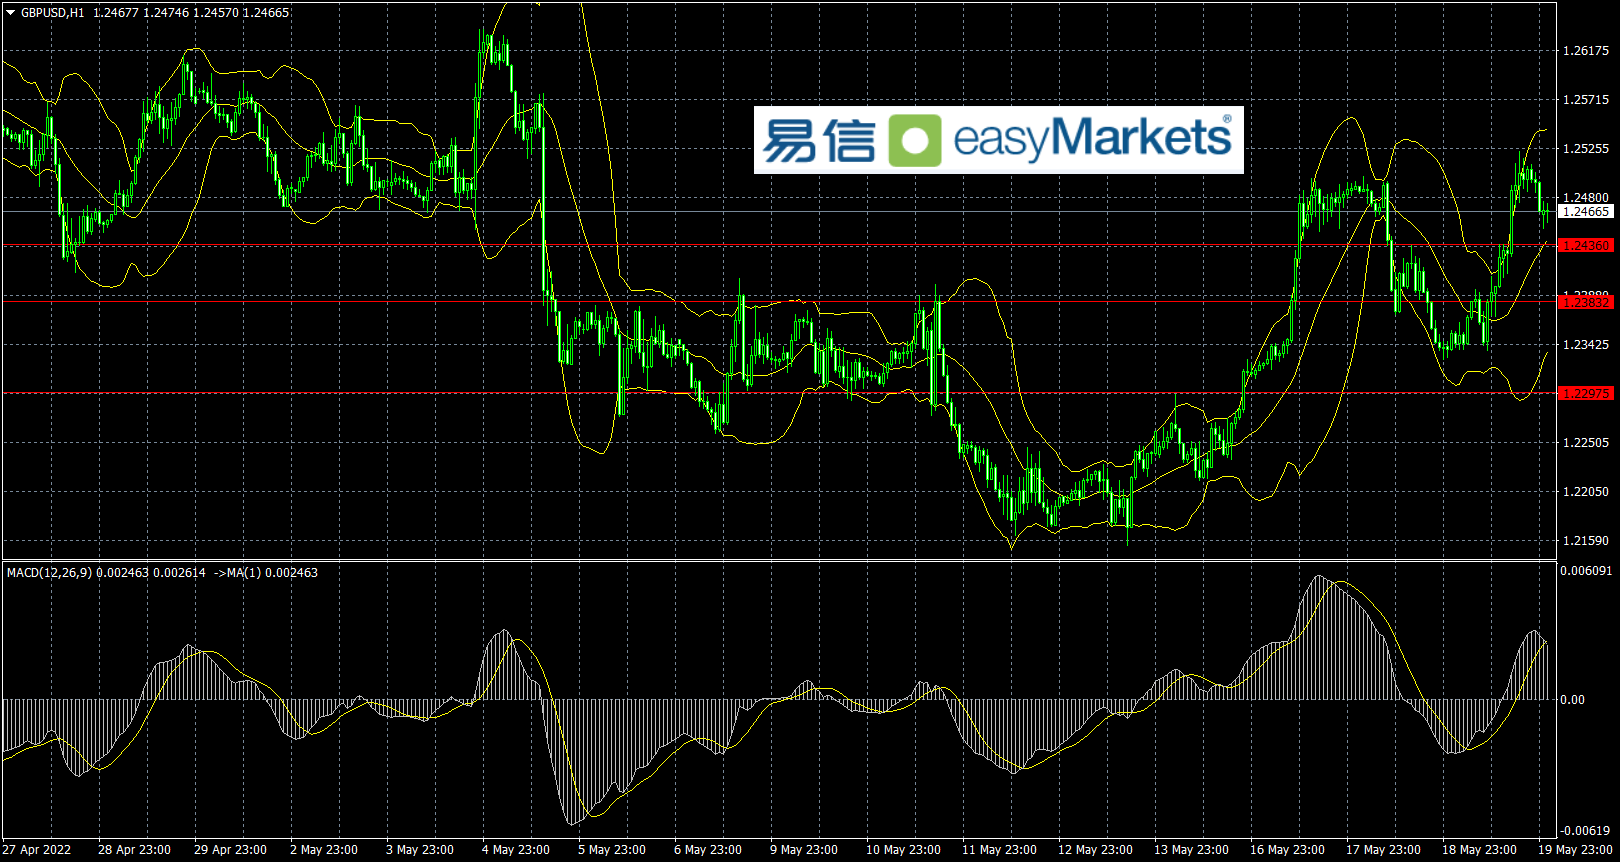
Task: Click the 1.22050 price scale value
Action: pyautogui.click(x=1586, y=492)
